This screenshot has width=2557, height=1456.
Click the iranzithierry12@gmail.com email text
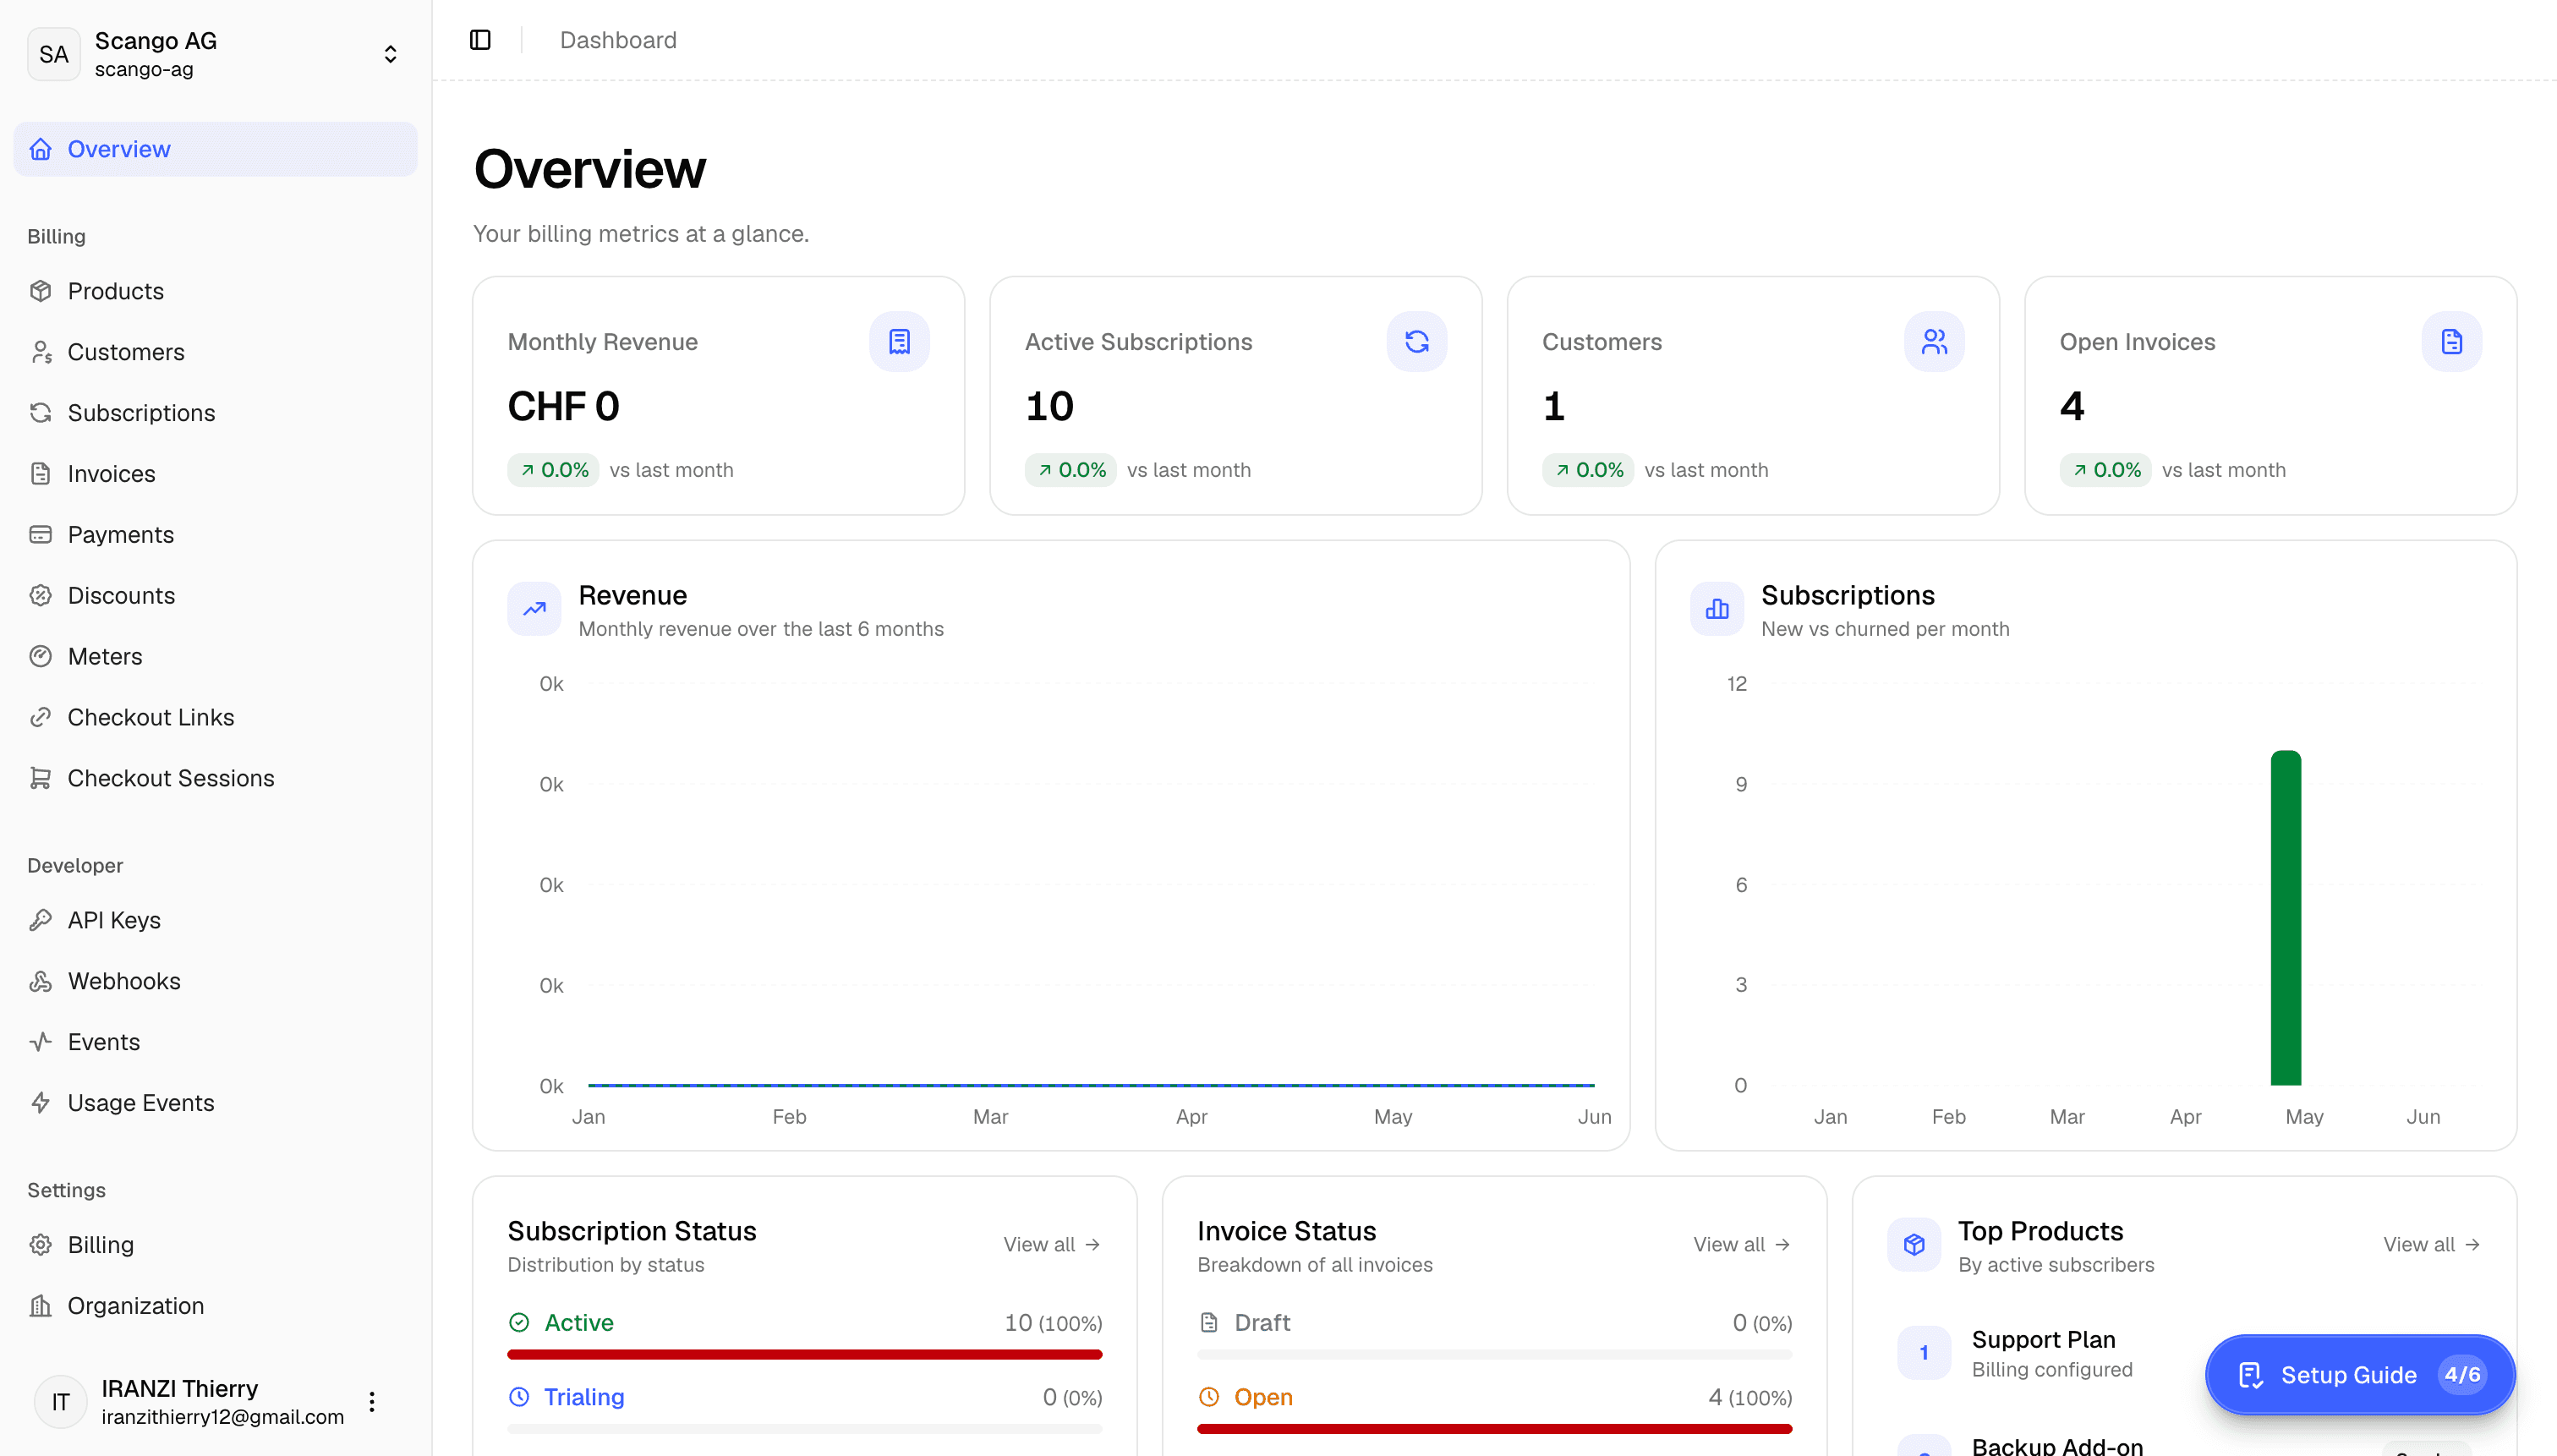(x=223, y=1417)
